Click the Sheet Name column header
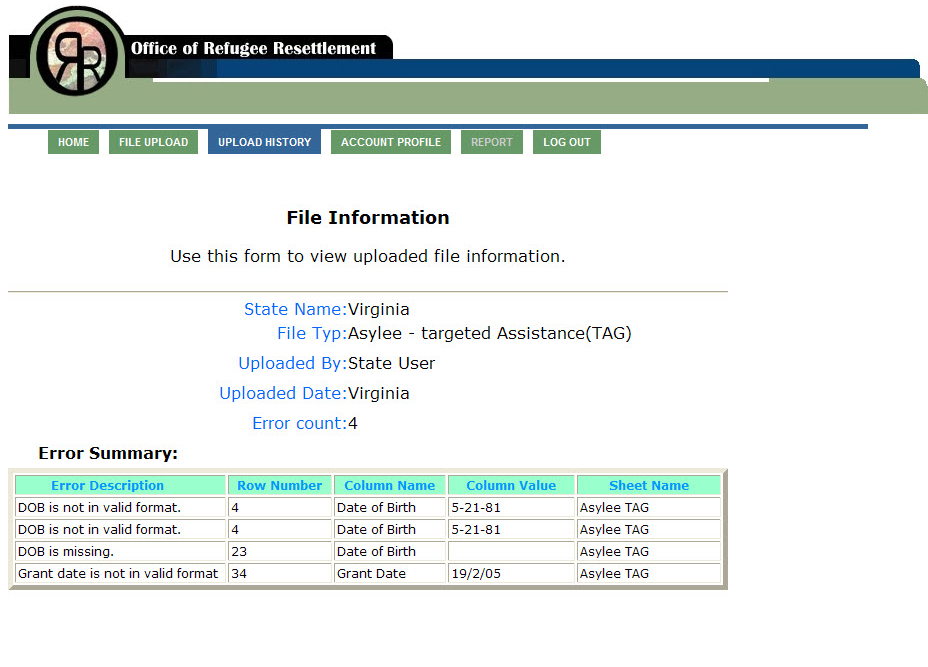 tap(649, 485)
